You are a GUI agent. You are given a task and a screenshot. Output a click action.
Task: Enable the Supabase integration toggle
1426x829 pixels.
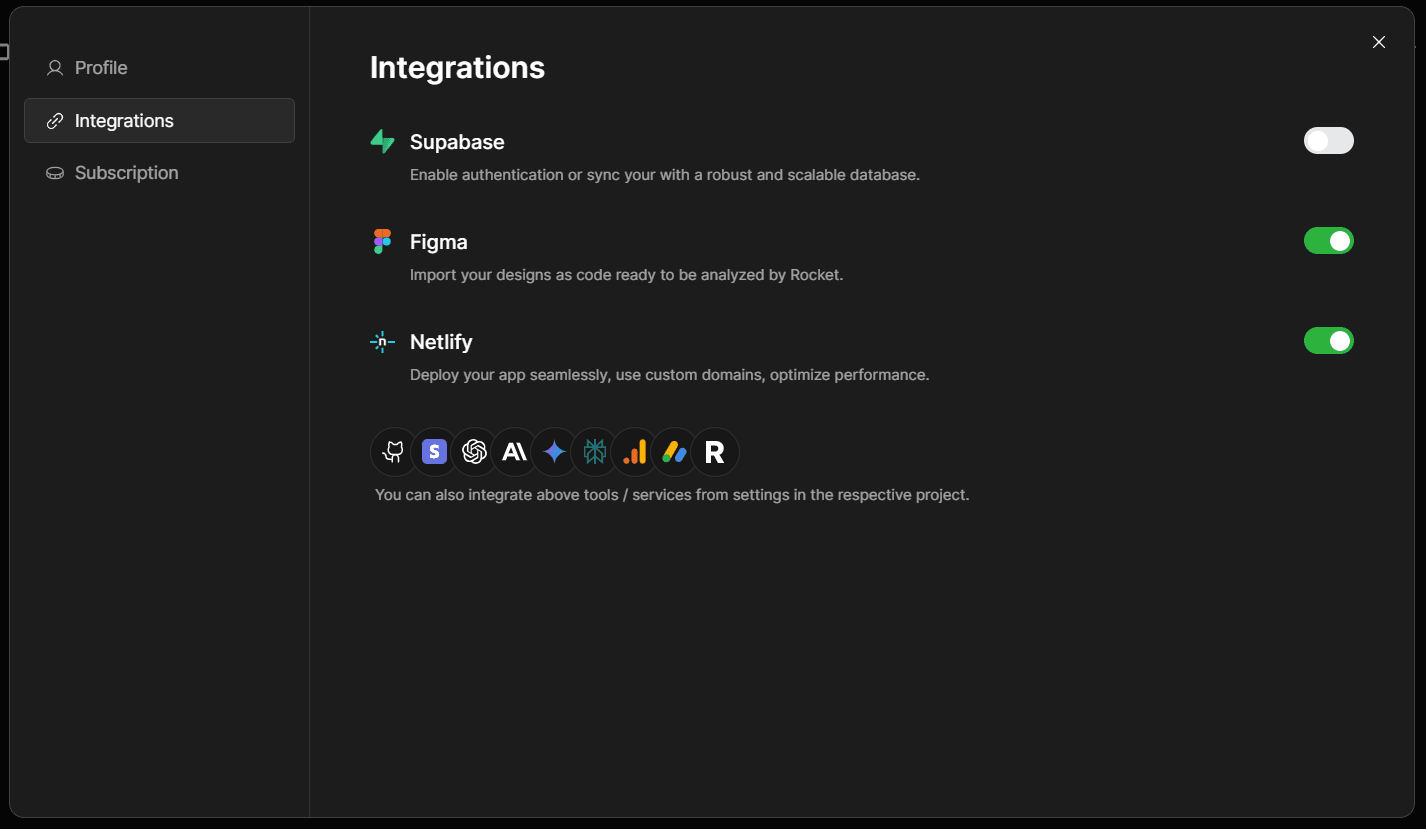click(x=1328, y=140)
